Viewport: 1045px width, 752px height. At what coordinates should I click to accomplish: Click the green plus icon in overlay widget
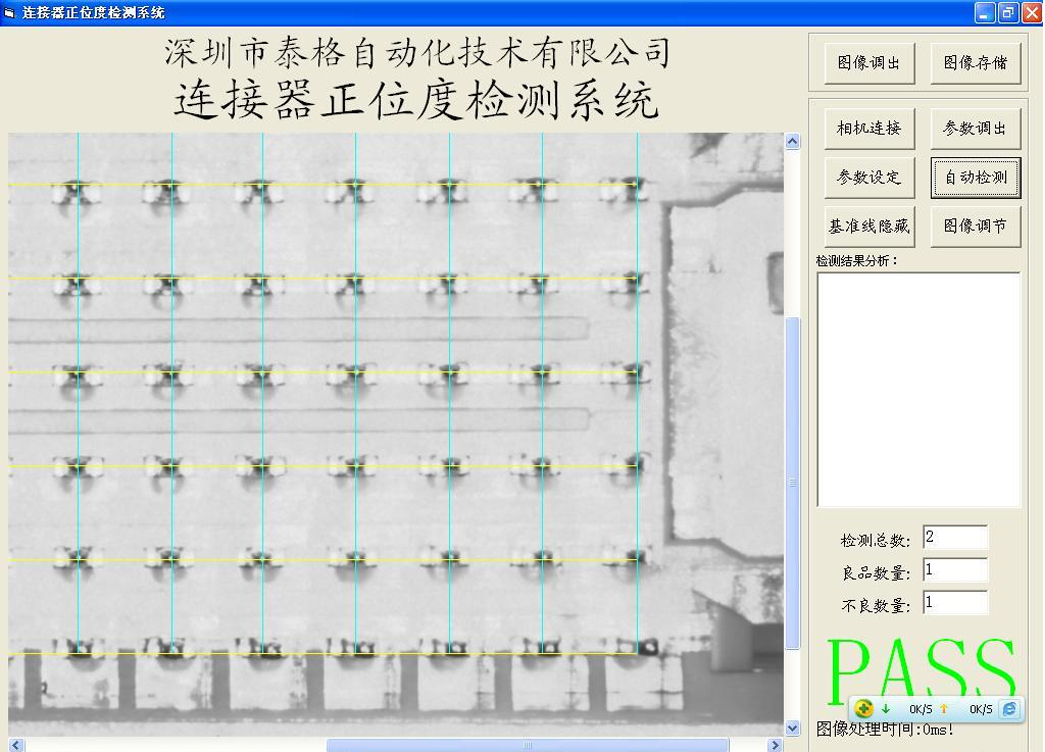coord(864,709)
